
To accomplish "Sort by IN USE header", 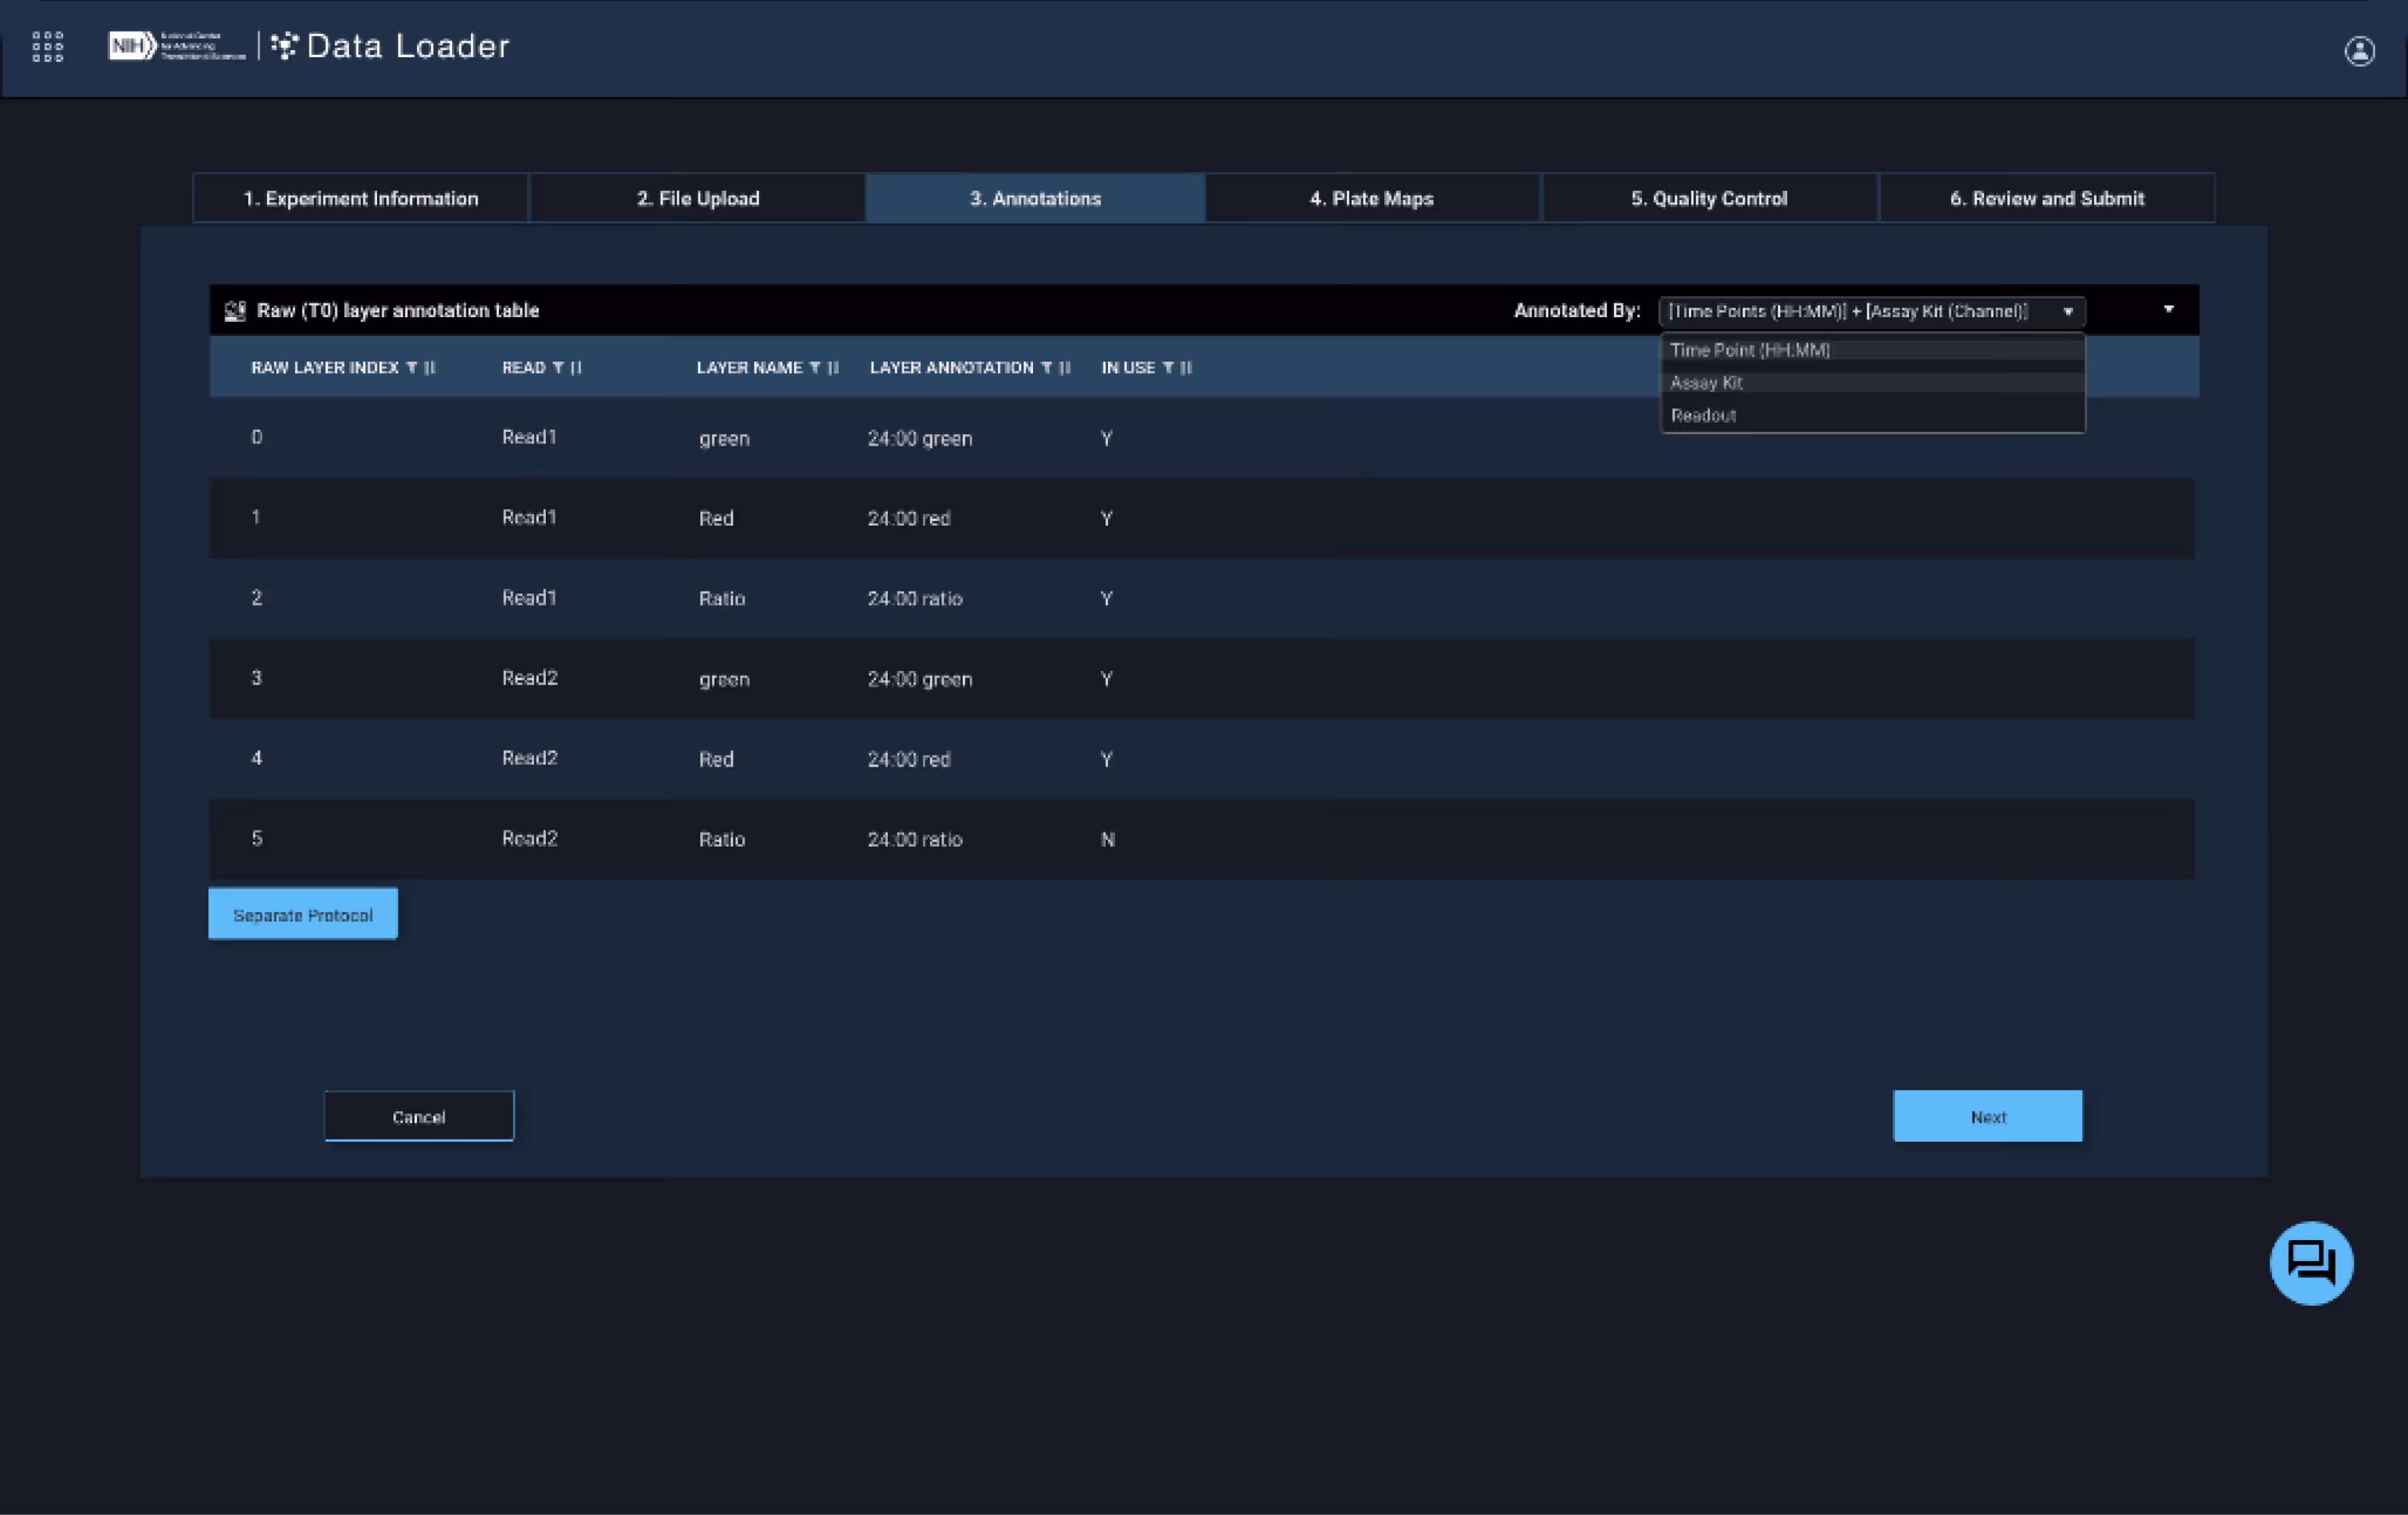I will 1128,368.
